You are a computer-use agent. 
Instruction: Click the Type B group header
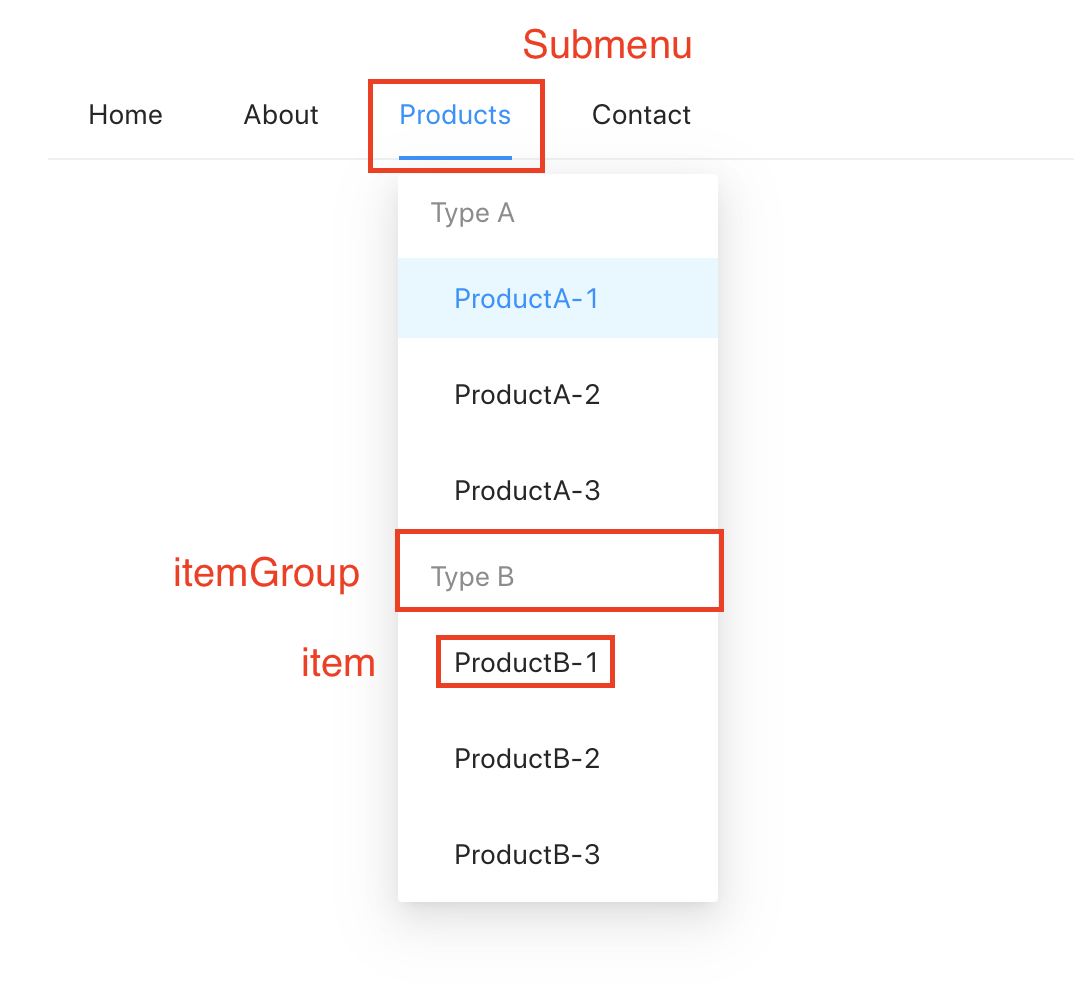[472, 577]
